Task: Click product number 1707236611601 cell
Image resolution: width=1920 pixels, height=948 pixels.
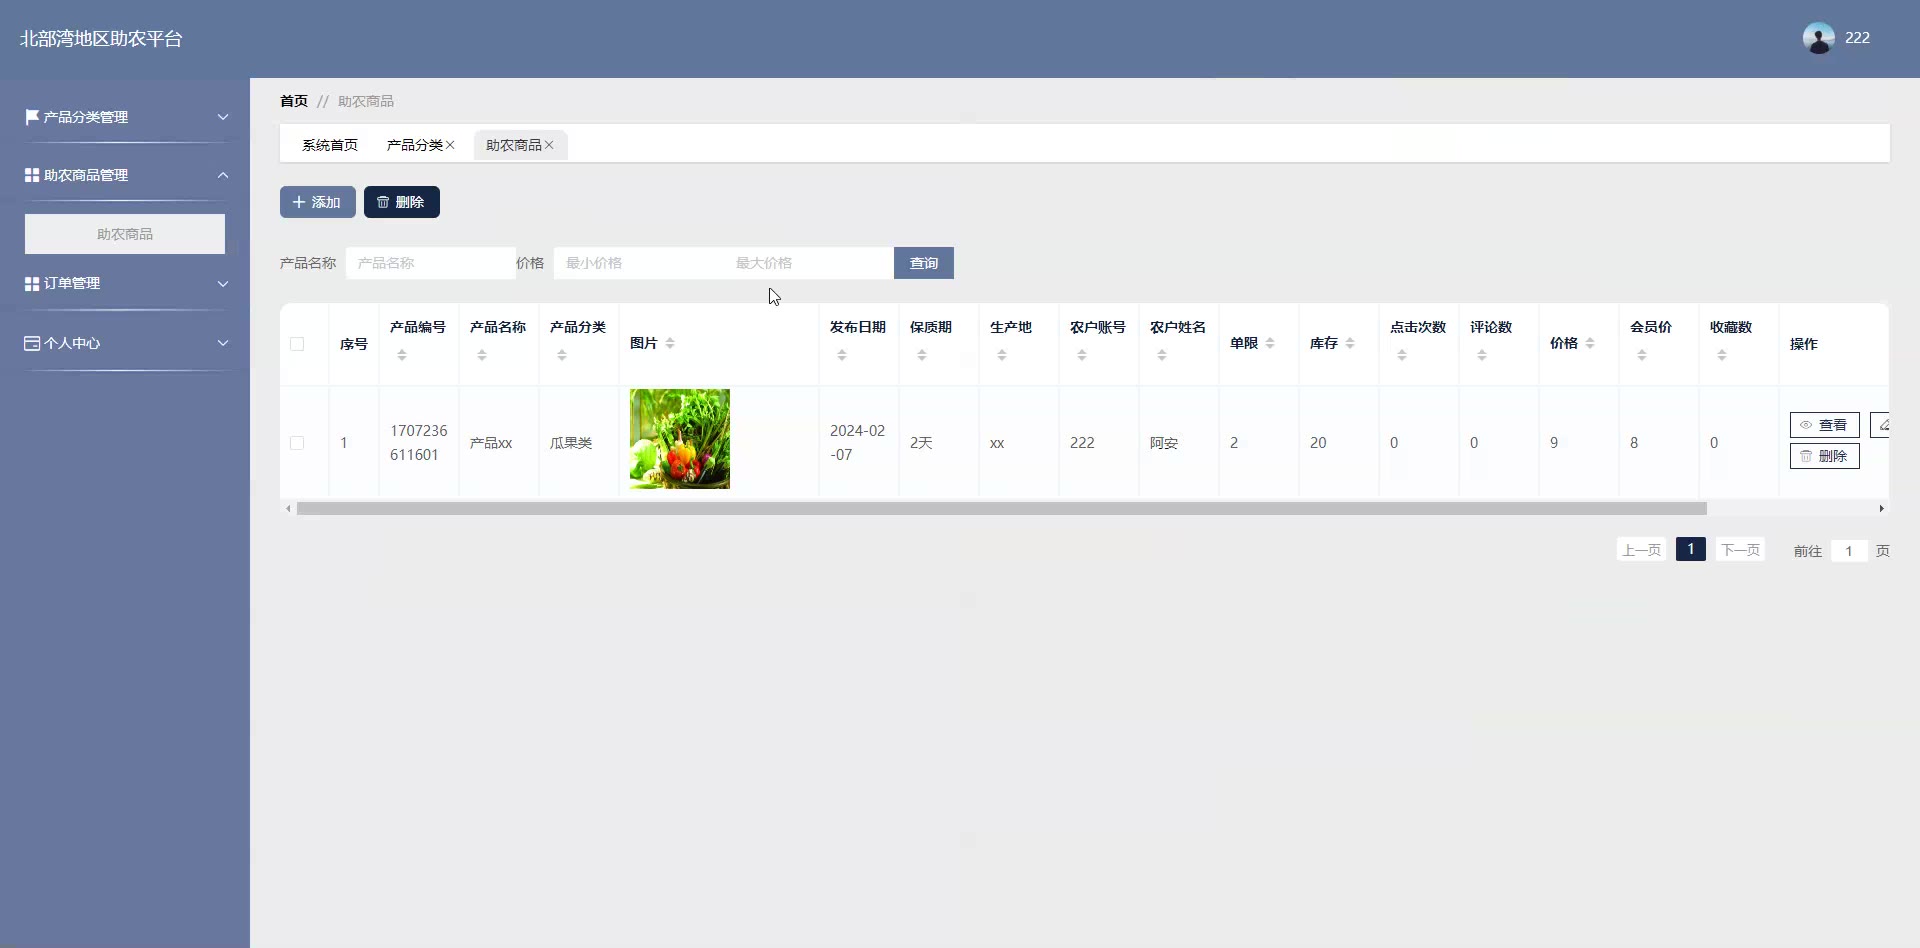Action: point(419,443)
